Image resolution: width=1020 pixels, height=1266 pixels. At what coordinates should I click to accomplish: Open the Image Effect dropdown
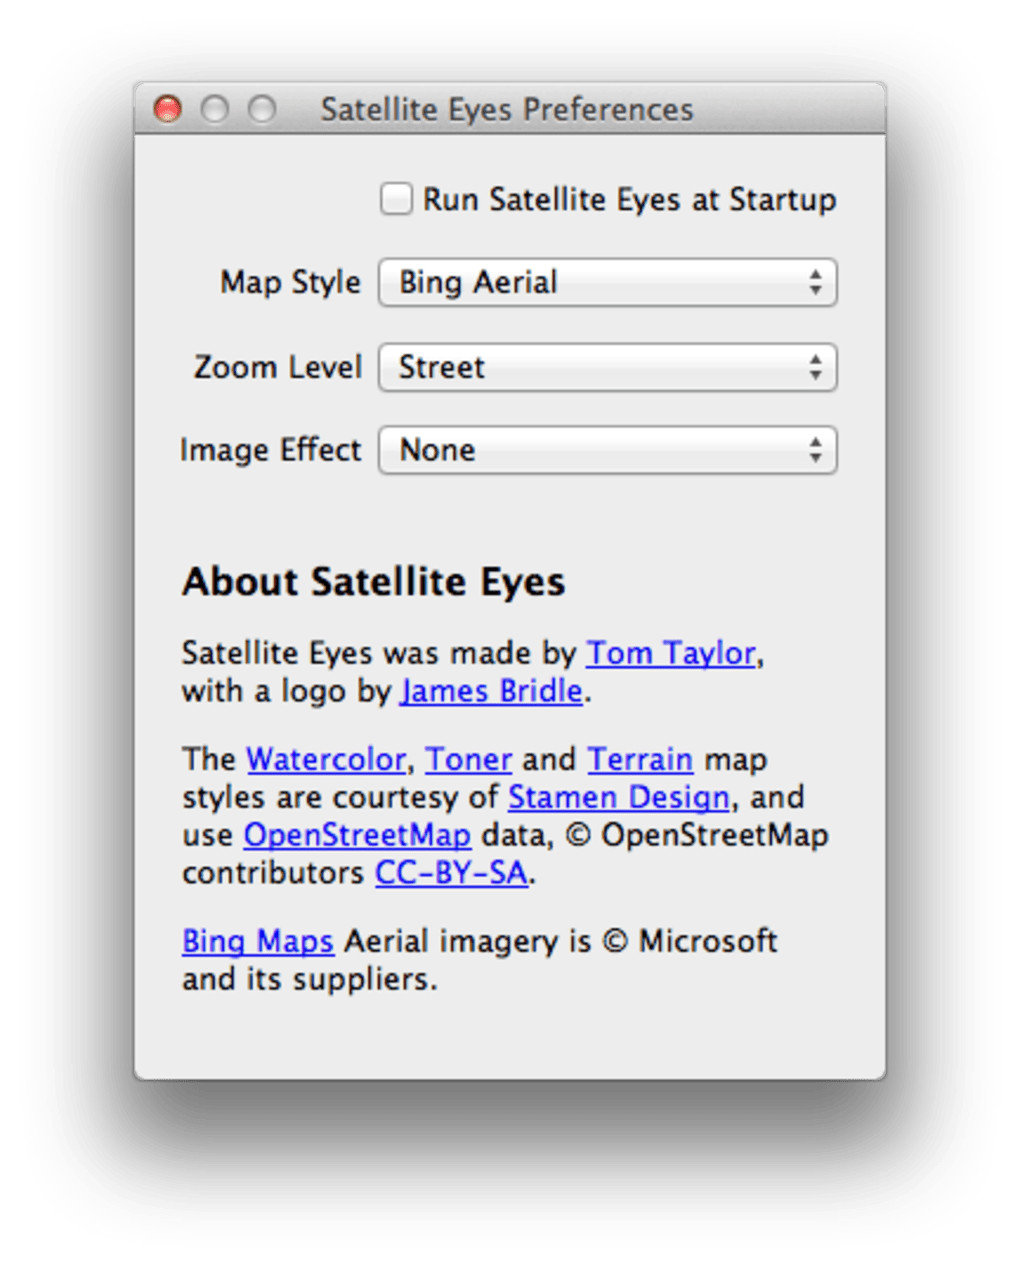tap(606, 451)
